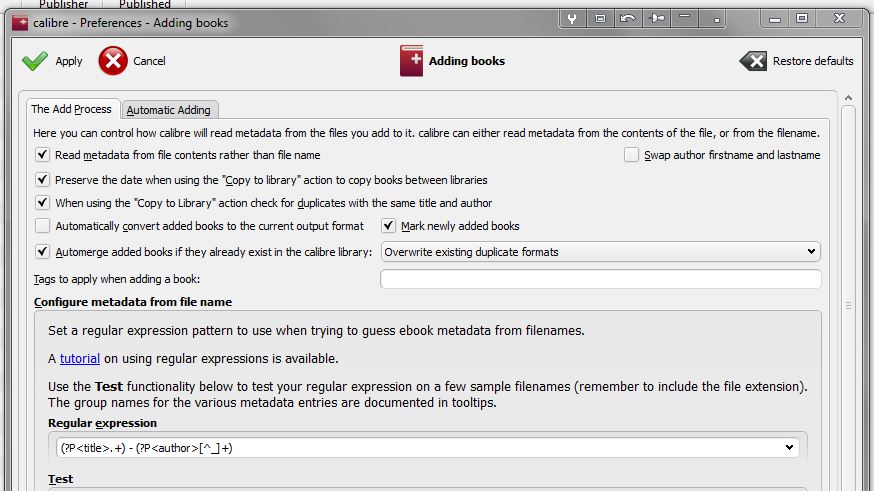Toggle Mark newly added books checkbox
Viewport: 874px width, 491px height.
pyautogui.click(x=389, y=226)
